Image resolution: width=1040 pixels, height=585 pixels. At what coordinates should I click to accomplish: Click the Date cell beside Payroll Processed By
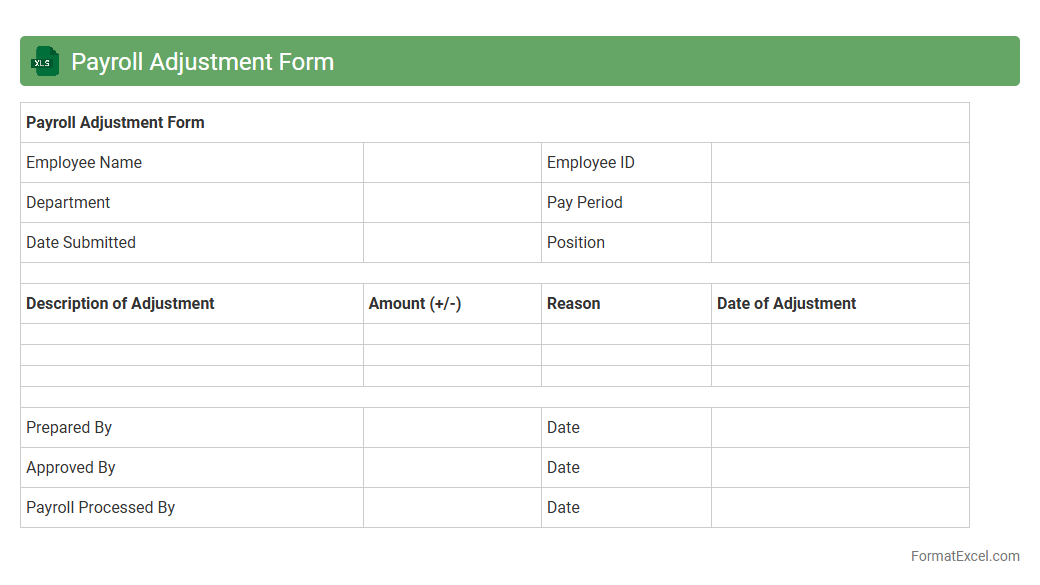840,508
